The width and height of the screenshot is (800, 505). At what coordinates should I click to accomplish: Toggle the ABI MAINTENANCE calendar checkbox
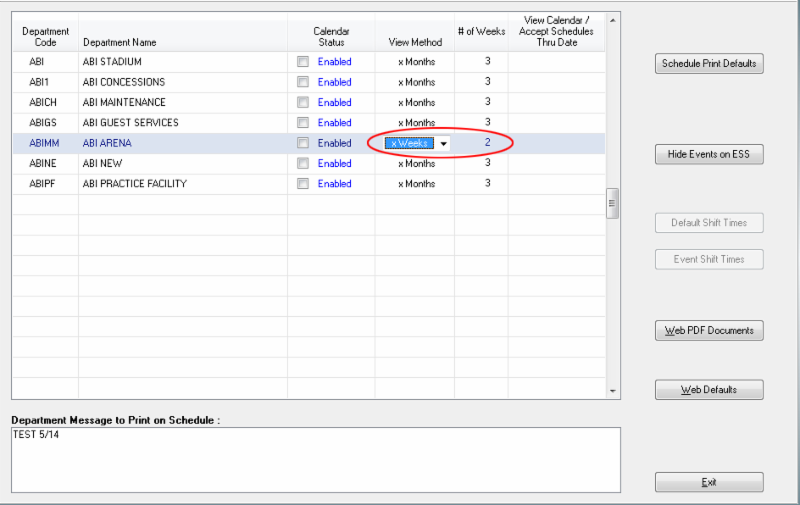click(303, 103)
